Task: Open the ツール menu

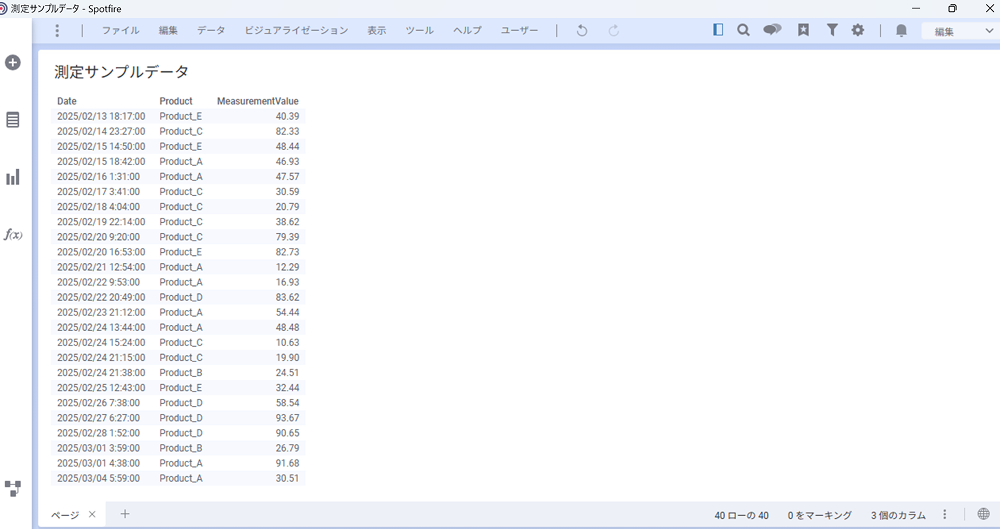Action: click(420, 31)
